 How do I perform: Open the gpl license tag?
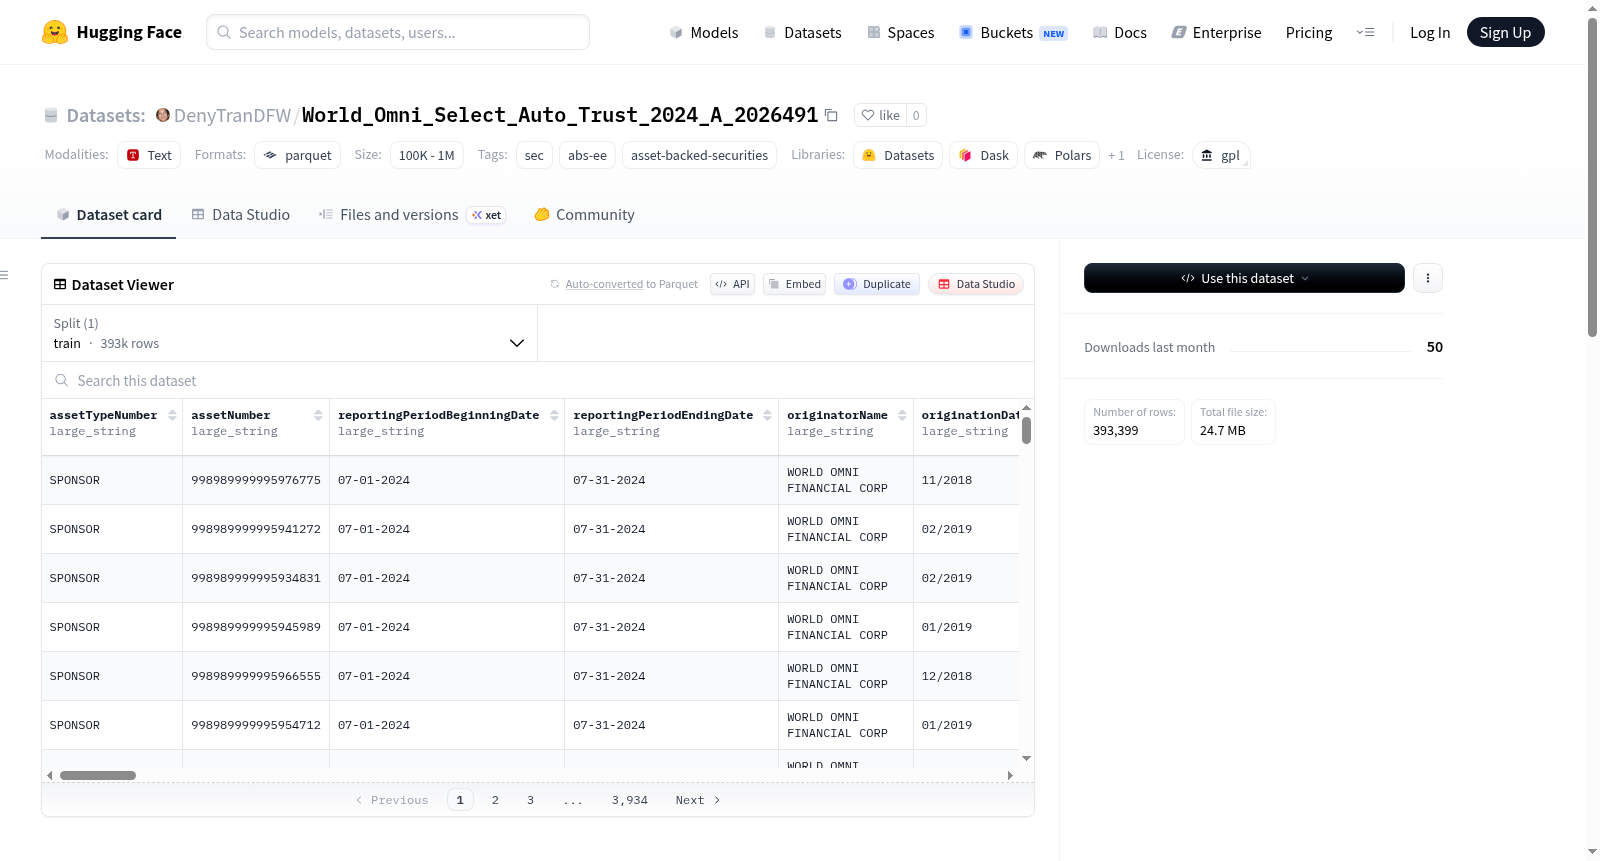(x=1221, y=155)
